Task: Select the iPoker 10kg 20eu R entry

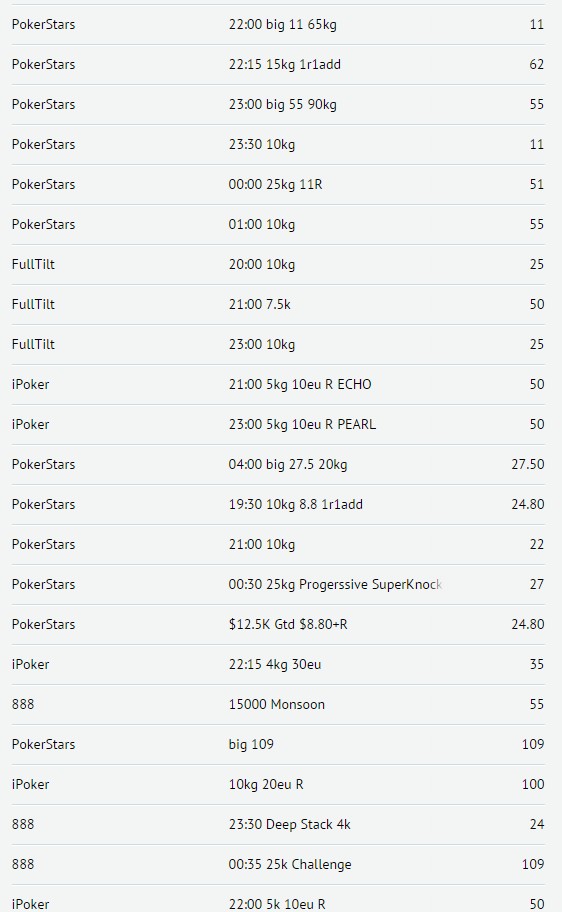Action: pyautogui.click(x=278, y=785)
